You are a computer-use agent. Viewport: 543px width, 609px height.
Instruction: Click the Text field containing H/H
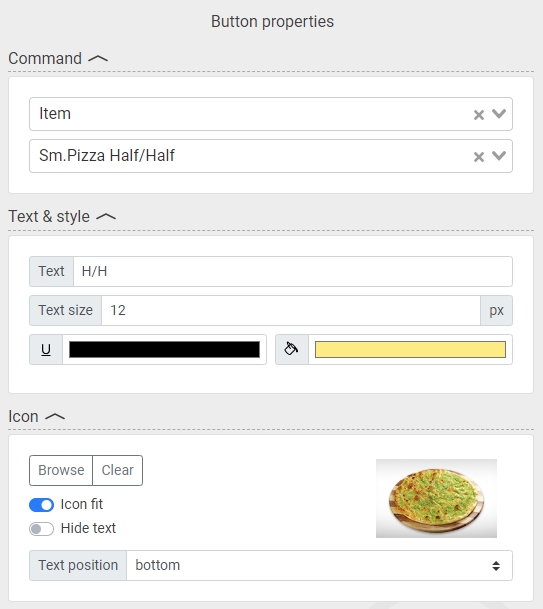[x=293, y=271]
